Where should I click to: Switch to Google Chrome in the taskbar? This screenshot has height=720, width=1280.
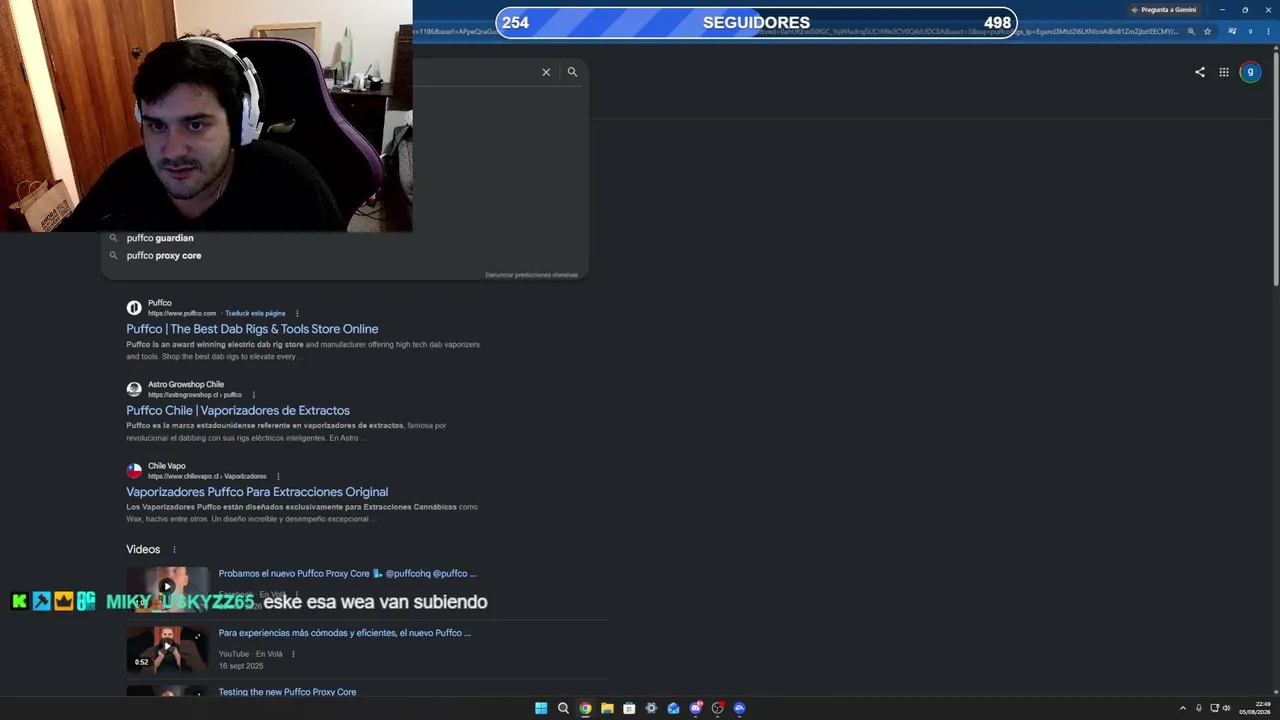point(585,708)
